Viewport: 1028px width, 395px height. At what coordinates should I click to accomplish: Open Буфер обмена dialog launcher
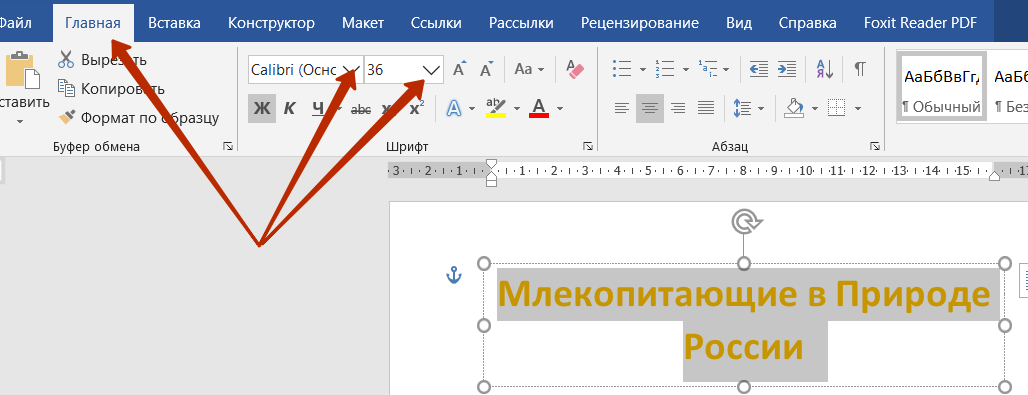click(227, 146)
